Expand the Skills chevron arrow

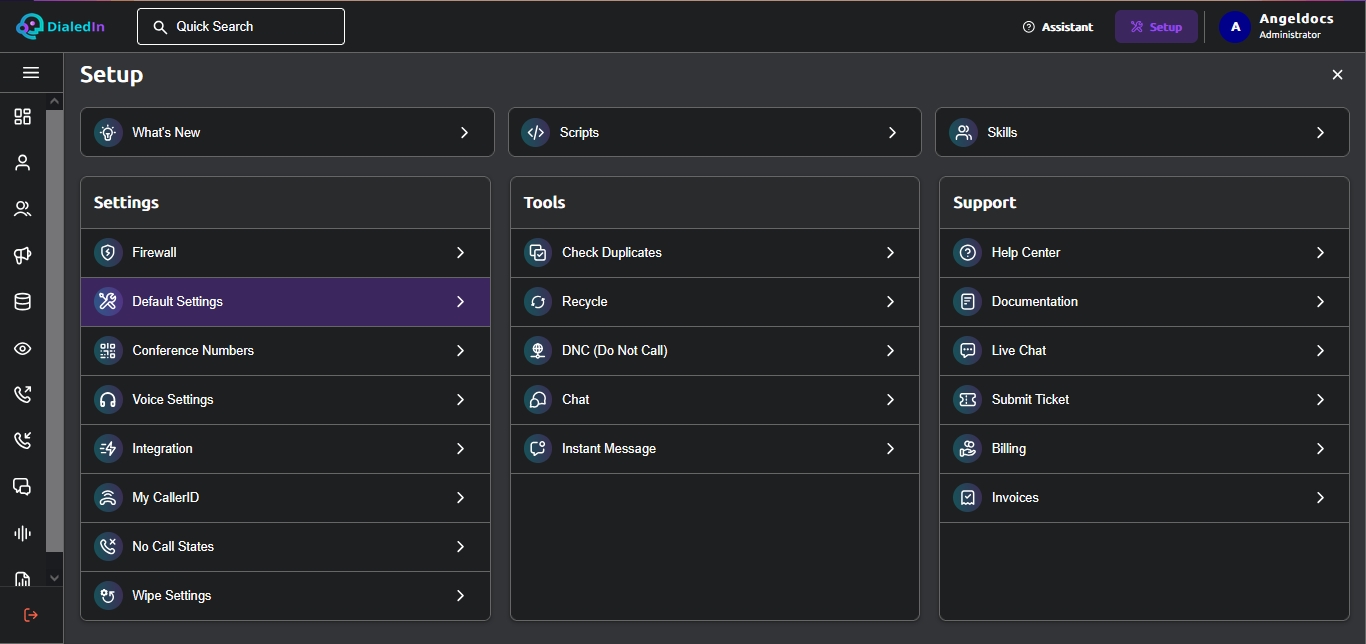coord(1320,132)
